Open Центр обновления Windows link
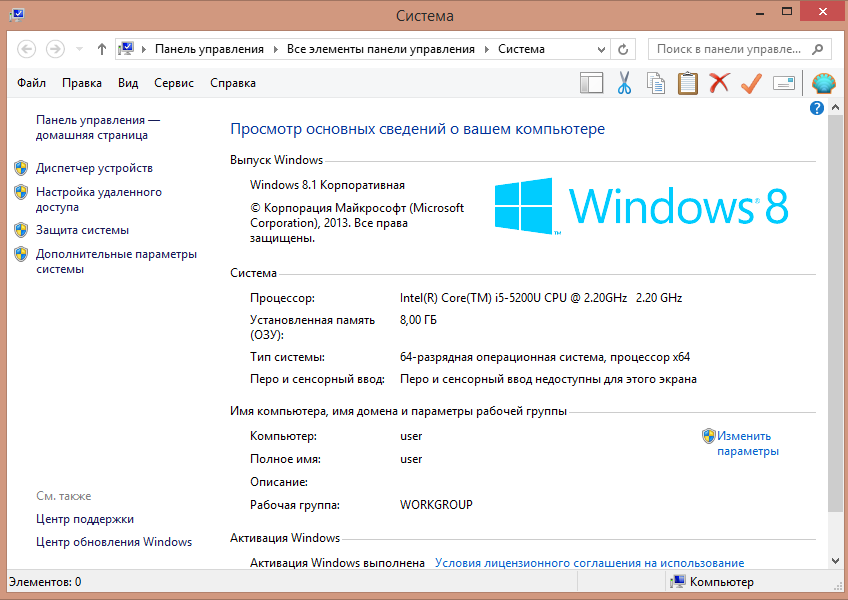This screenshot has height=600, width=848. click(x=114, y=542)
